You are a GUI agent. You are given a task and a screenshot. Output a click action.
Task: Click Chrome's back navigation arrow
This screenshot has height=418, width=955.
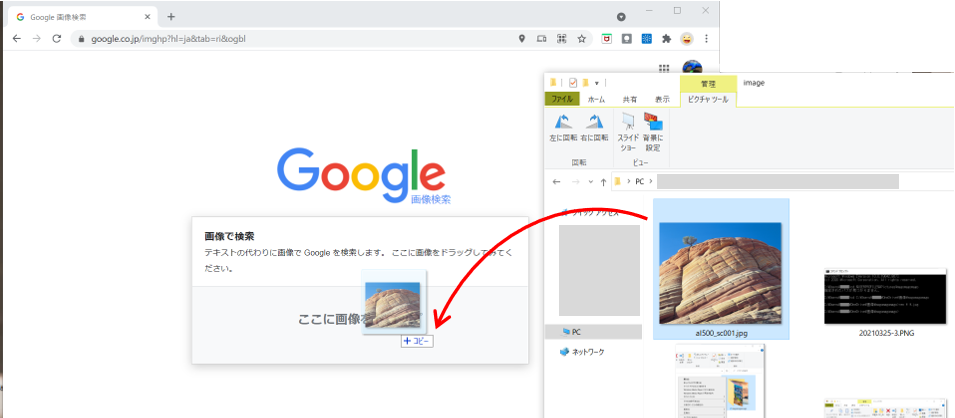(16, 38)
